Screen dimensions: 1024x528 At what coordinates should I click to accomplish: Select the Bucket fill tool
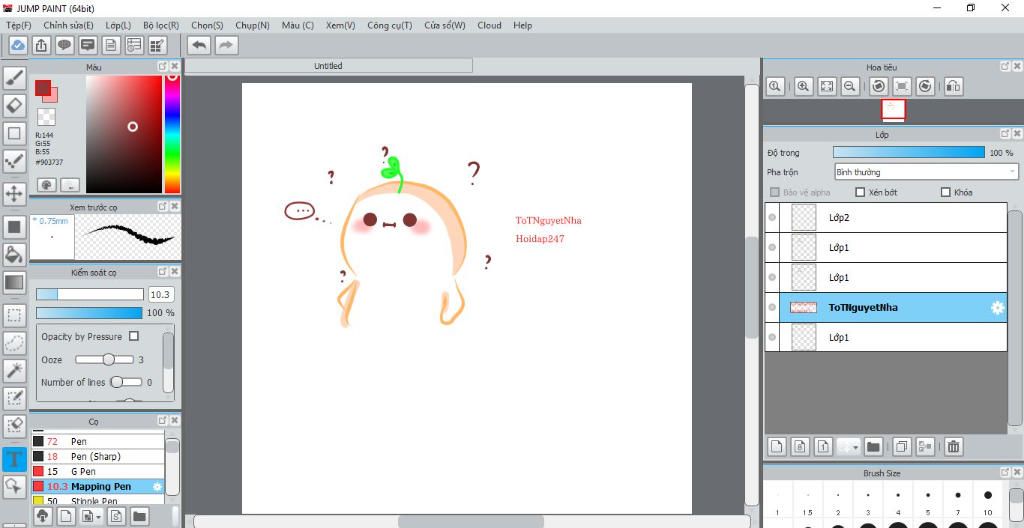(x=14, y=254)
